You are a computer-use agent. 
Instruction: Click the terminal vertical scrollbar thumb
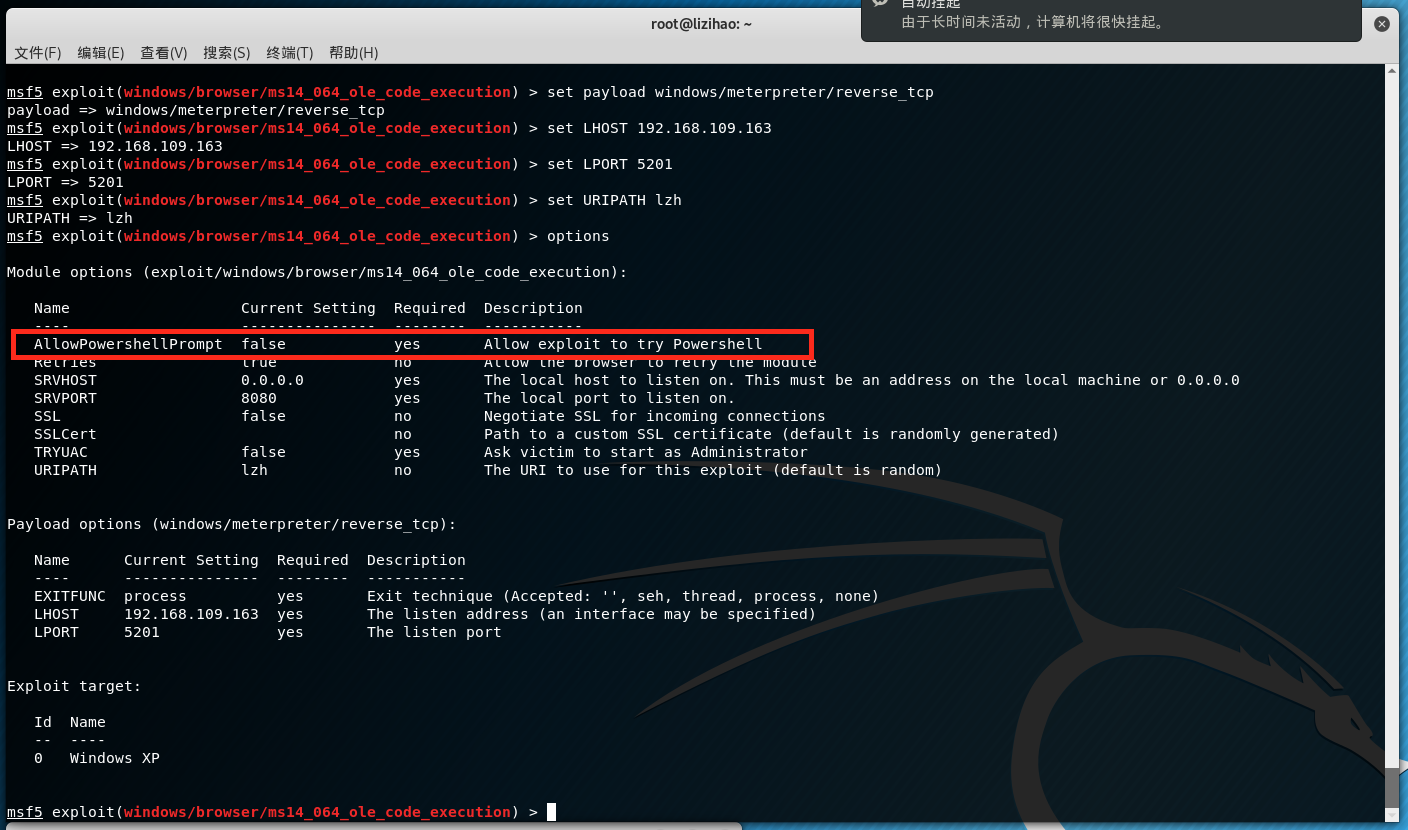pyautogui.click(x=1393, y=787)
